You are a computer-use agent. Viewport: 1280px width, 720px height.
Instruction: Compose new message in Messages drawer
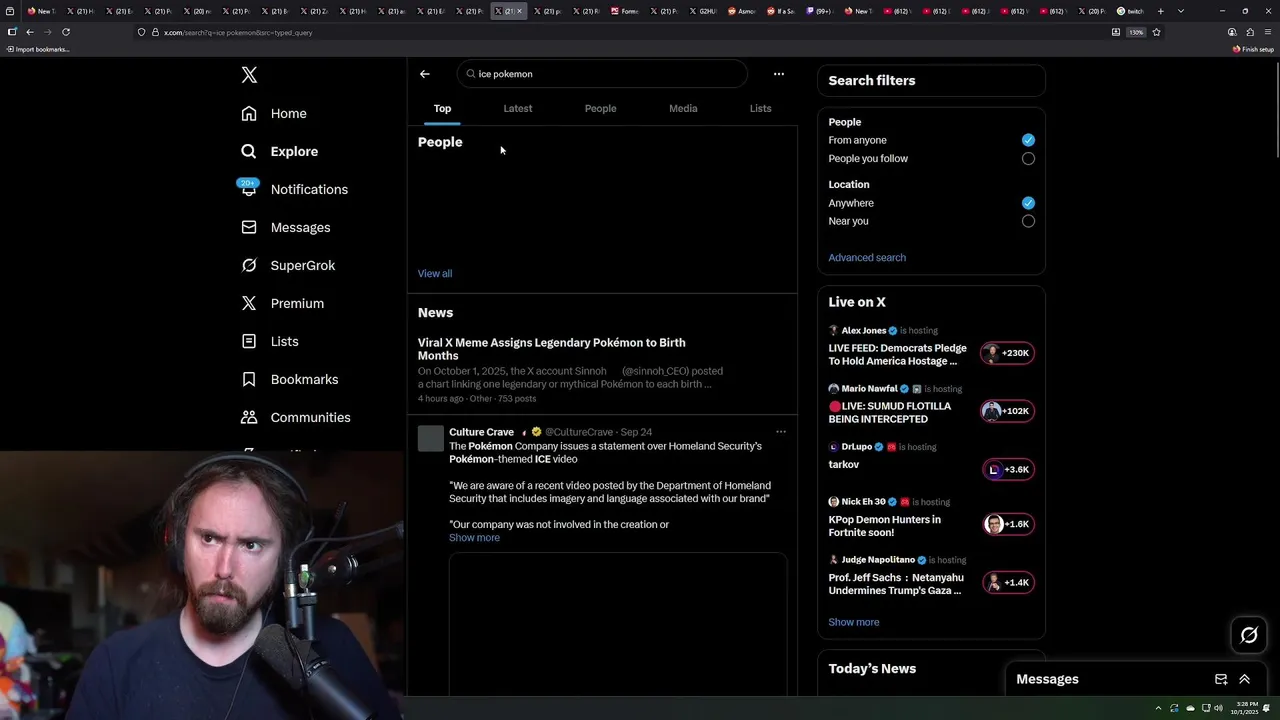[1221, 679]
